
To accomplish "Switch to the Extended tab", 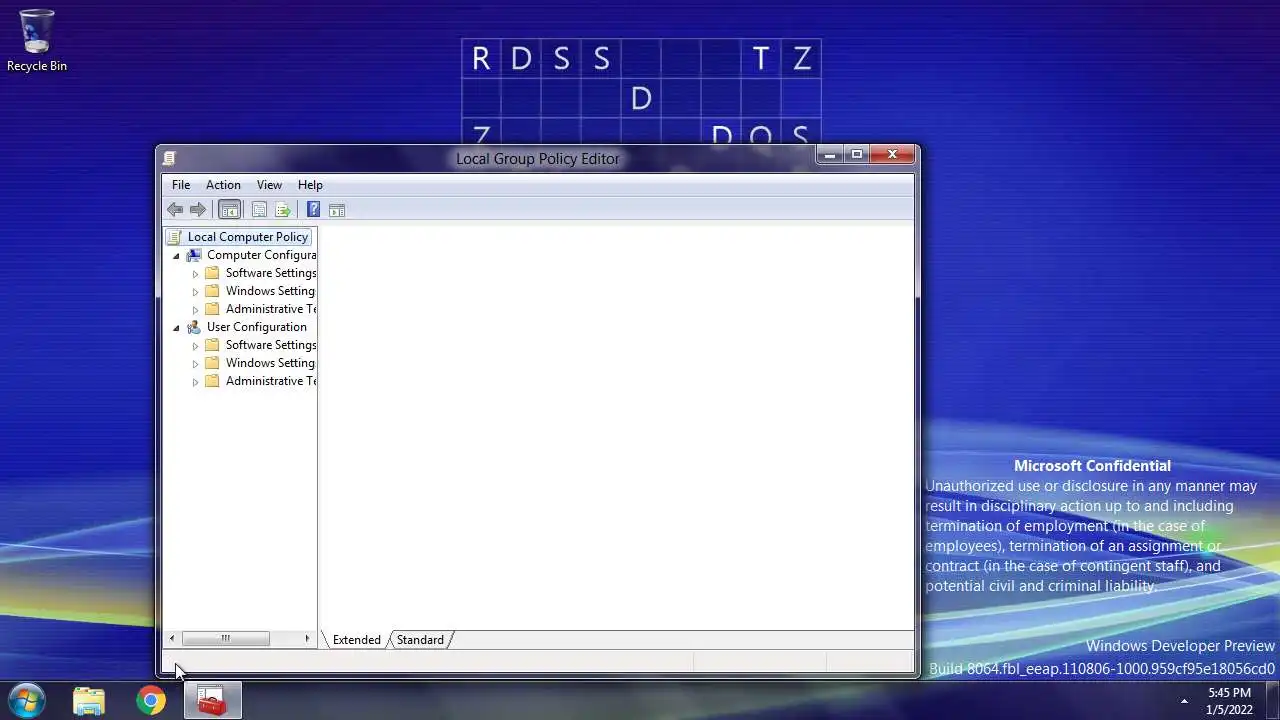I will click(356, 640).
